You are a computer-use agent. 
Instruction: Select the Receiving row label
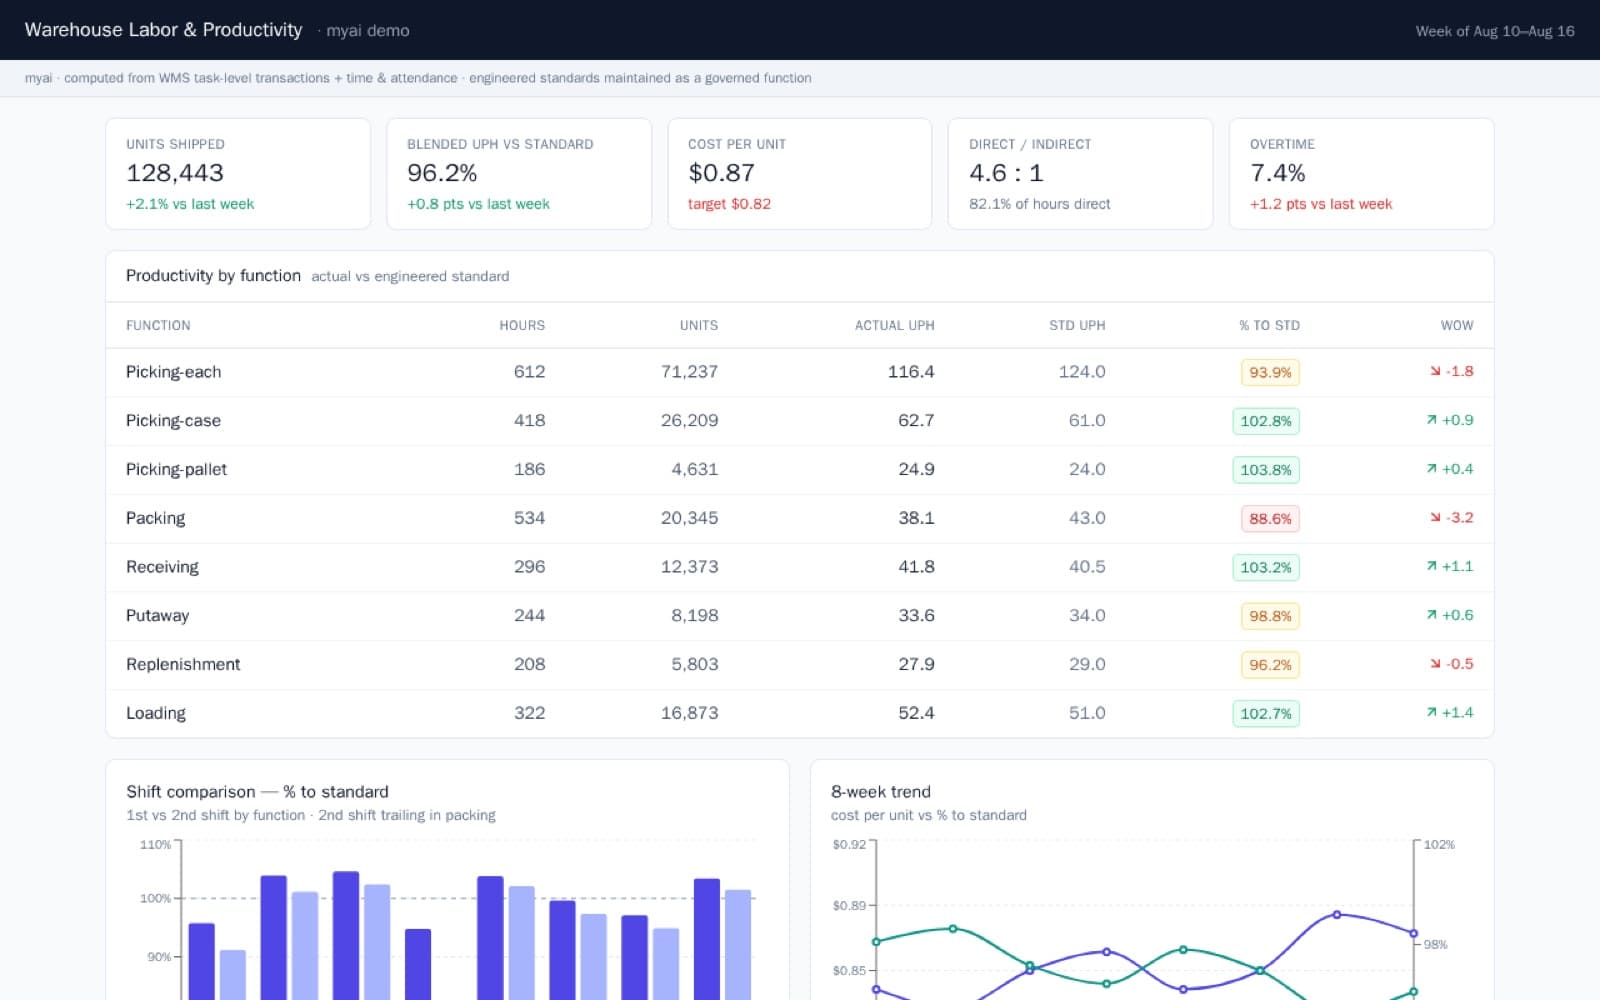(x=162, y=567)
